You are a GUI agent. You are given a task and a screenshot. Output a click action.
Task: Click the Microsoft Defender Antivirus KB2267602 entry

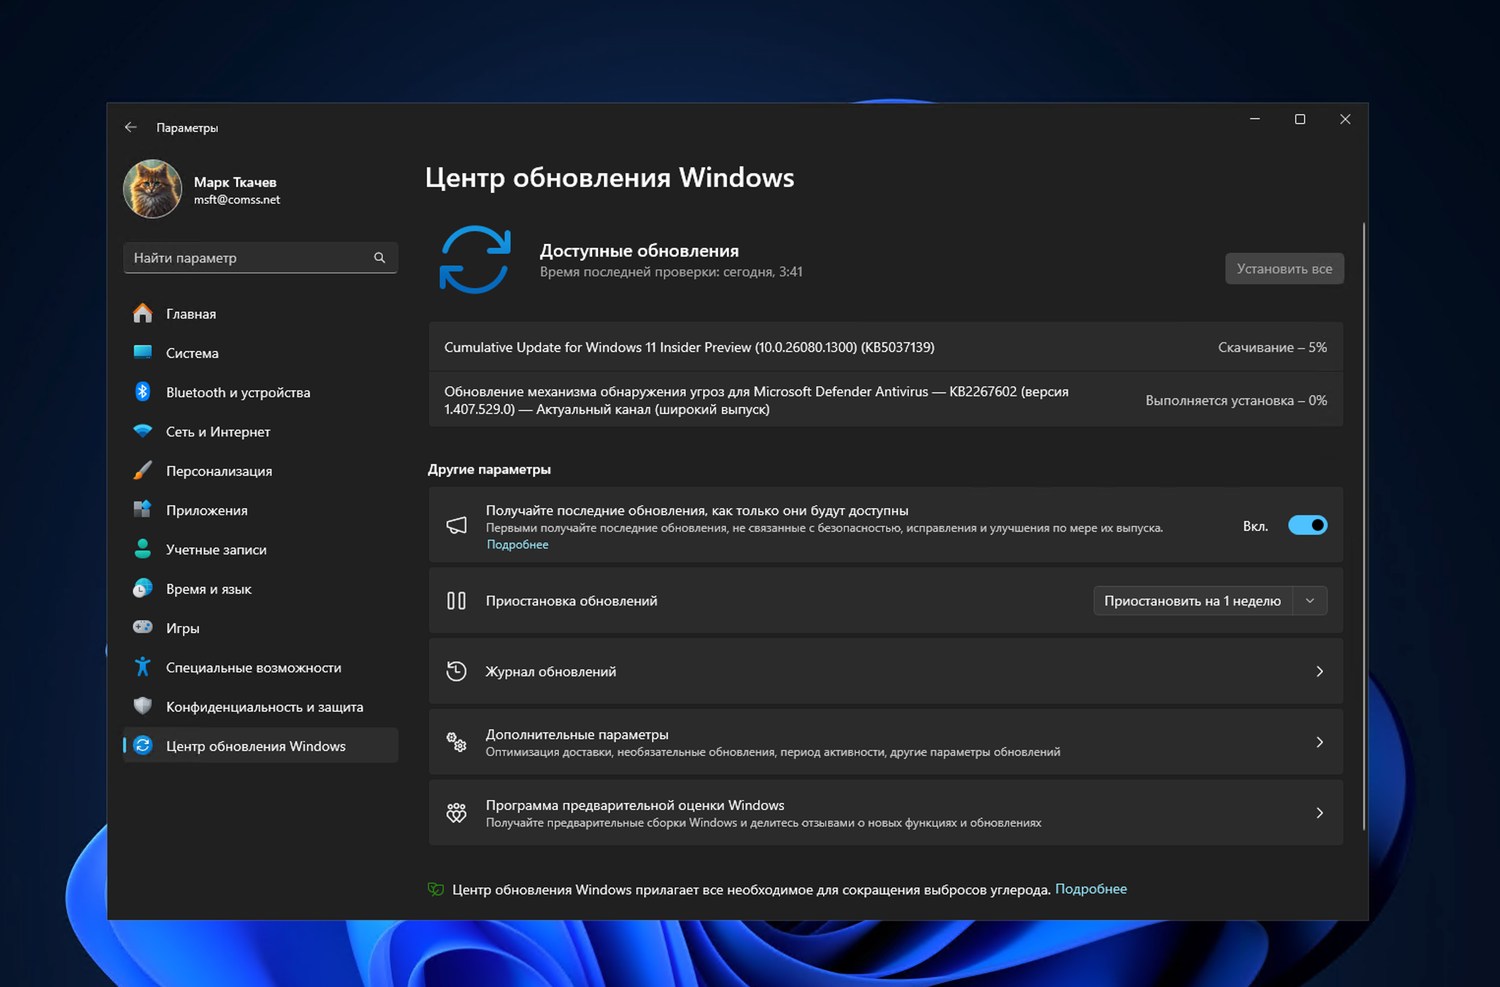(885, 400)
